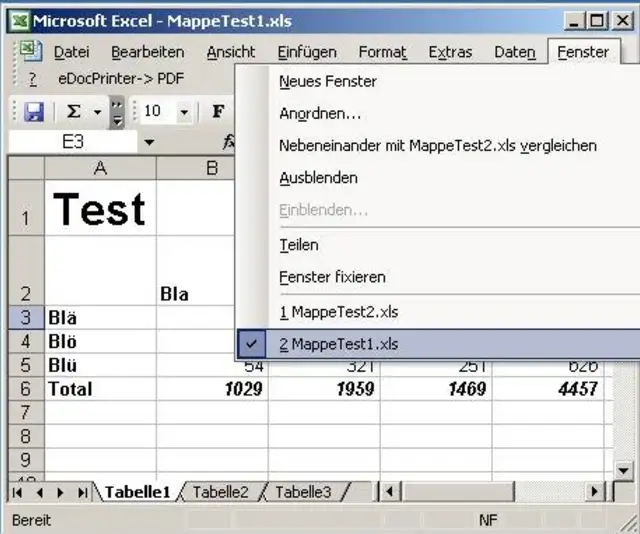Open the Einfügen menu
This screenshot has width=640, height=534.
tap(307, 52)
